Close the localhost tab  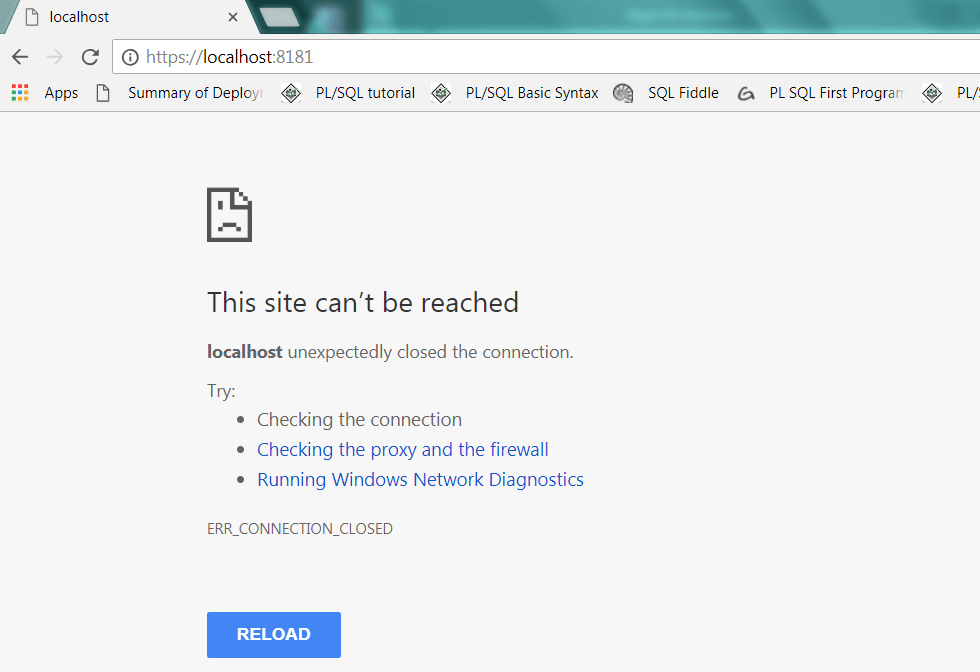coord(233,18)
